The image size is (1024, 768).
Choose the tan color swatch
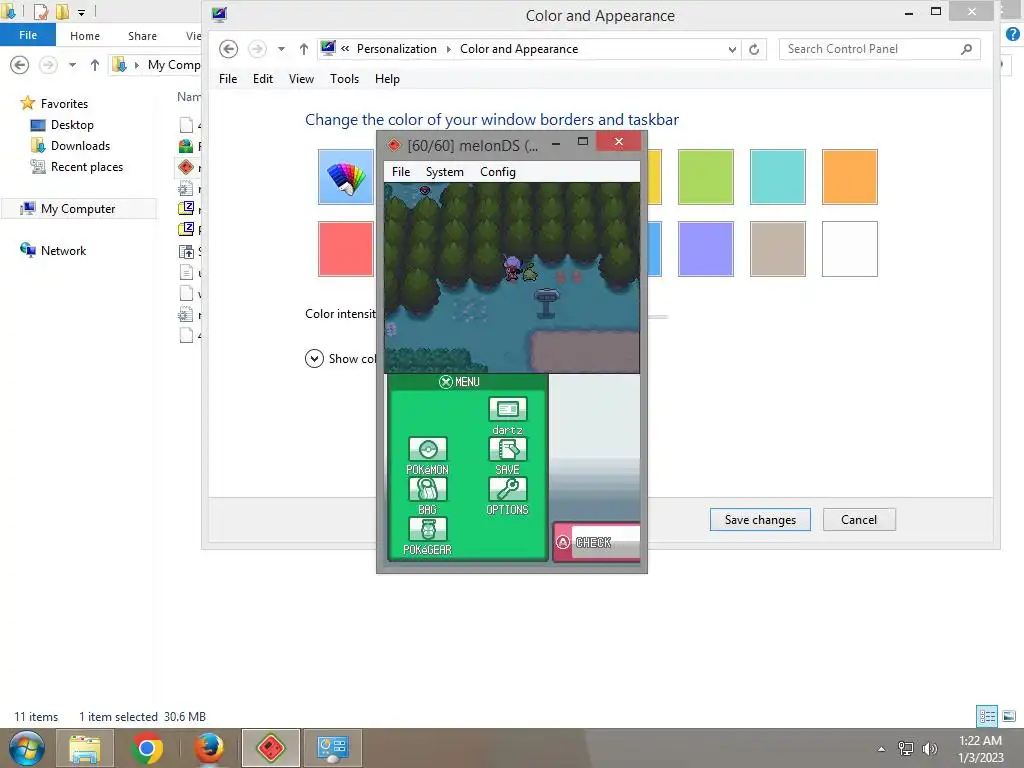point(778,249)
